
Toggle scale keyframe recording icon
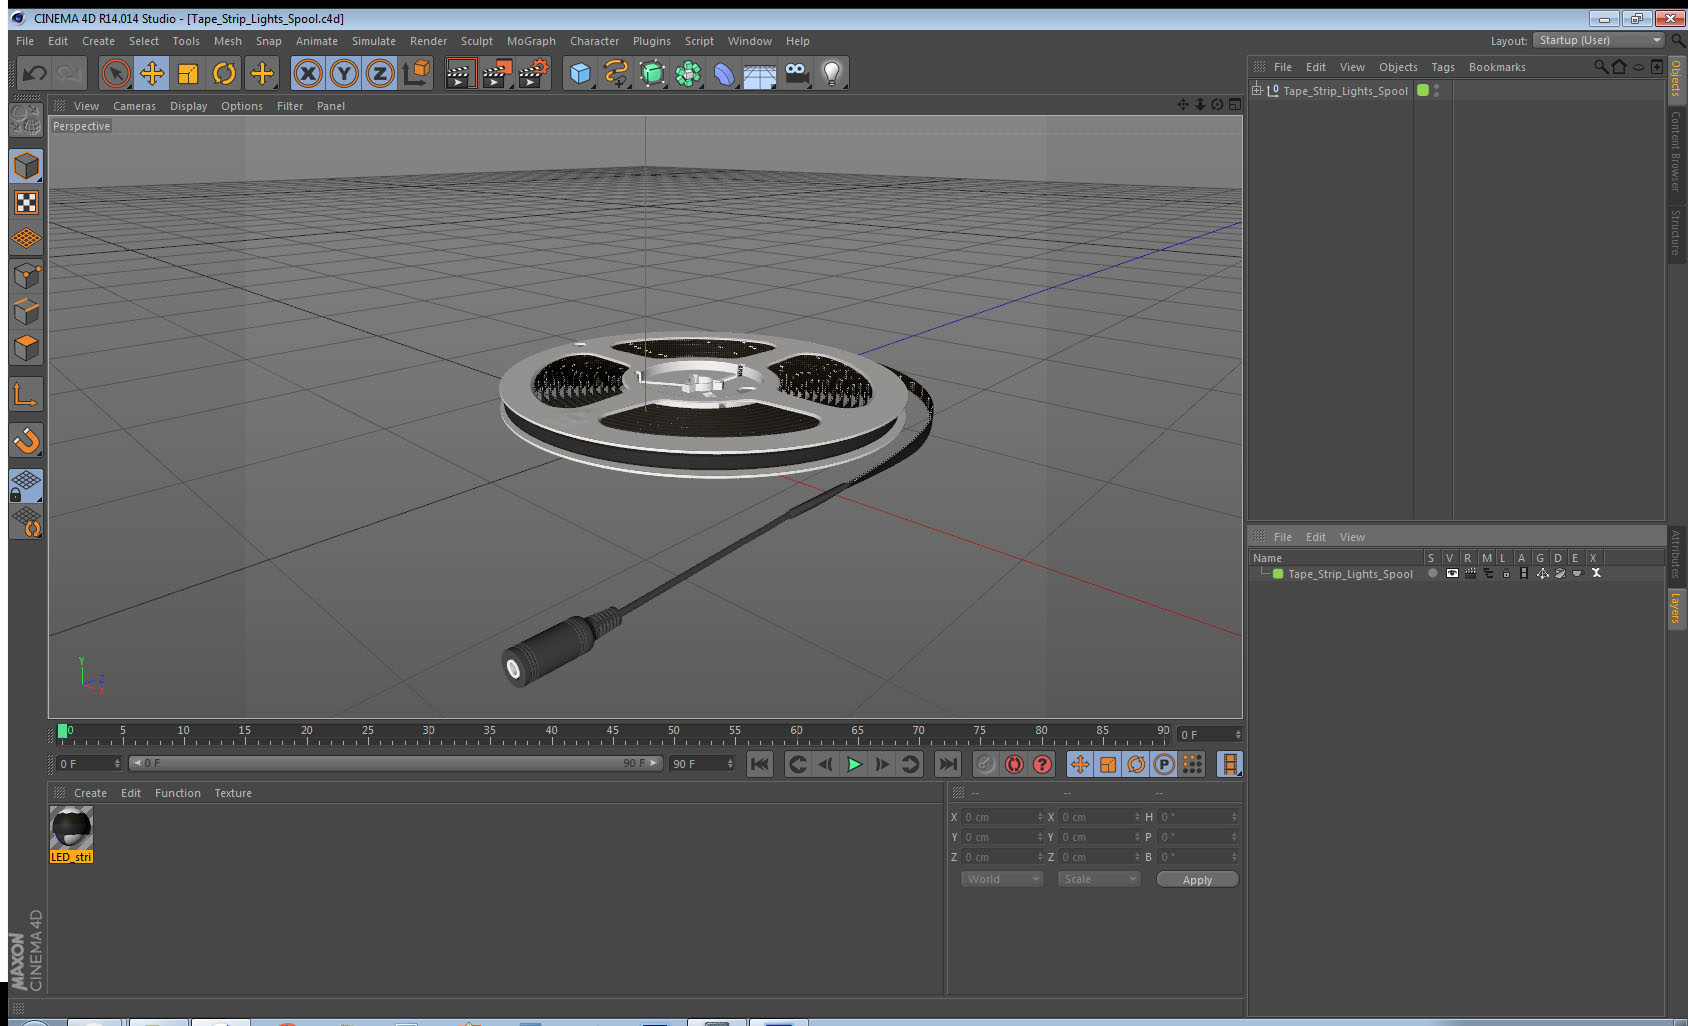click(x=1108, y=764)
